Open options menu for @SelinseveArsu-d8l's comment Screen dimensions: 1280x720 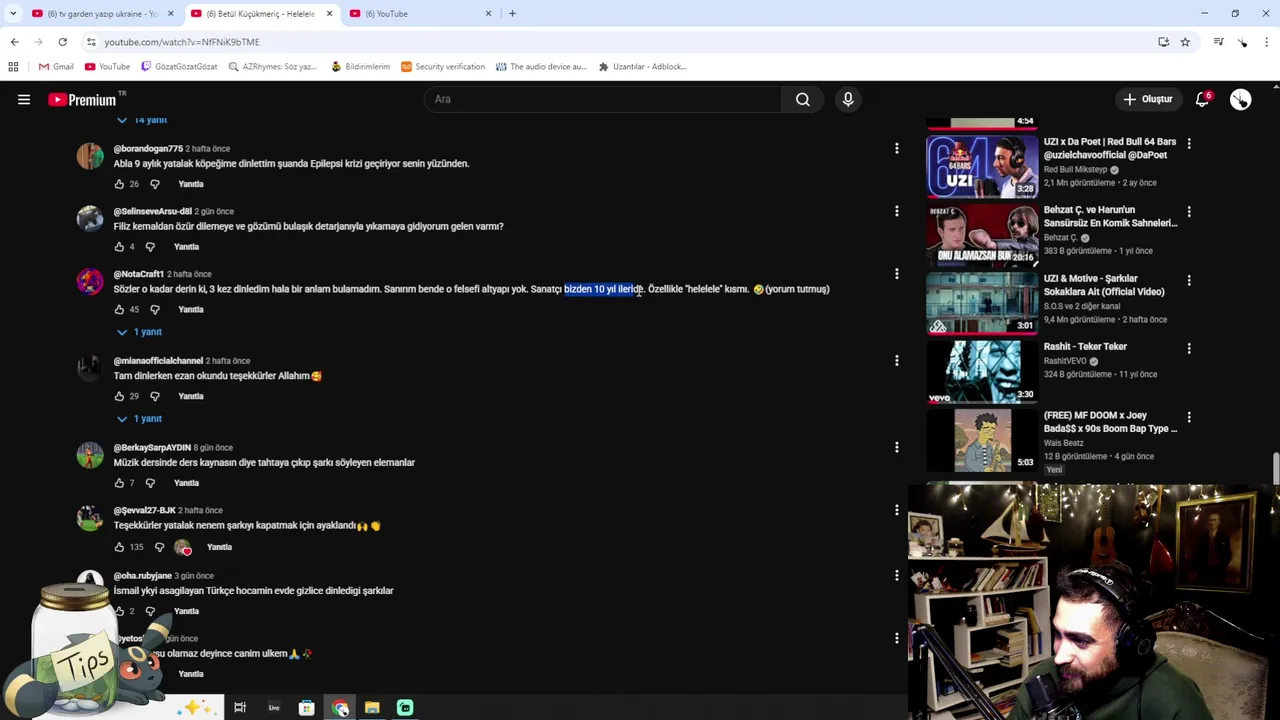click(x=896, y=211)
